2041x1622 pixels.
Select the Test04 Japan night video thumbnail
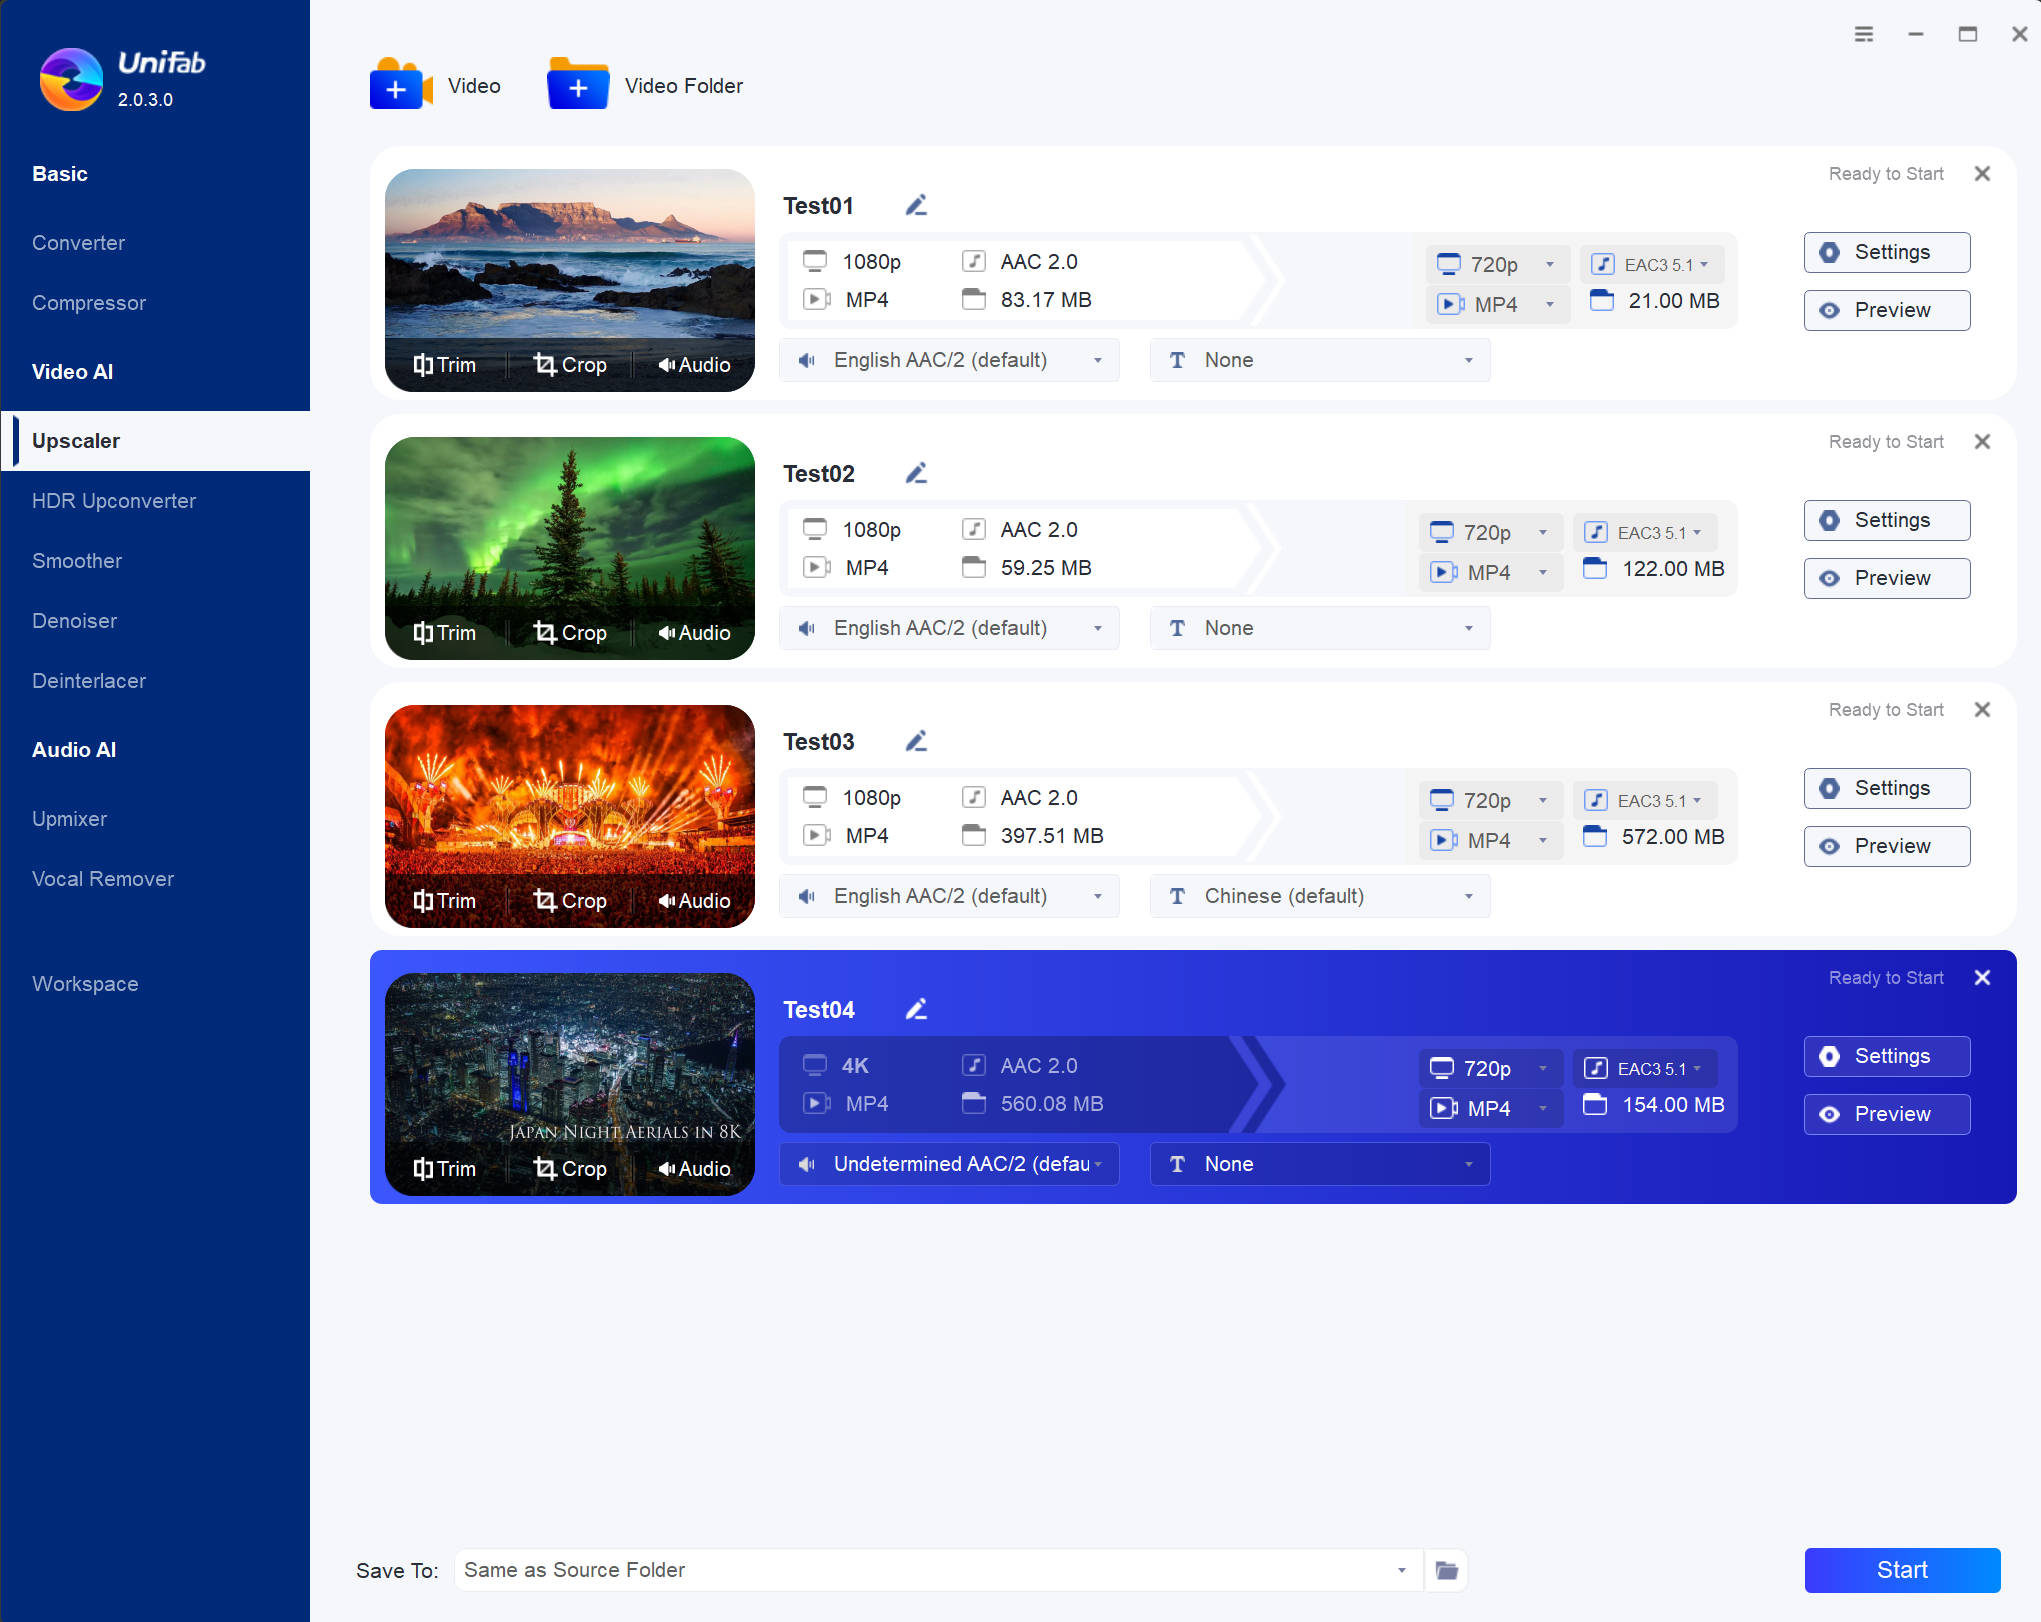pos(569,1060)
